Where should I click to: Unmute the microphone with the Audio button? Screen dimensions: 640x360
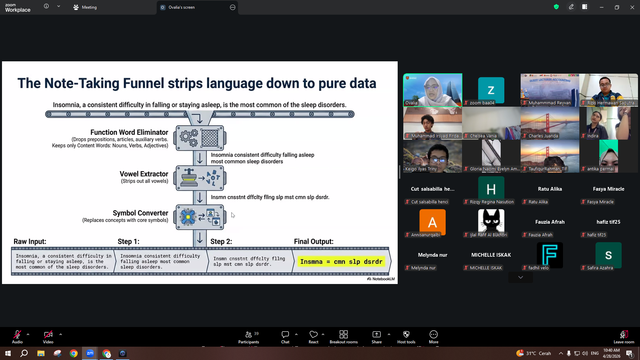17,337
